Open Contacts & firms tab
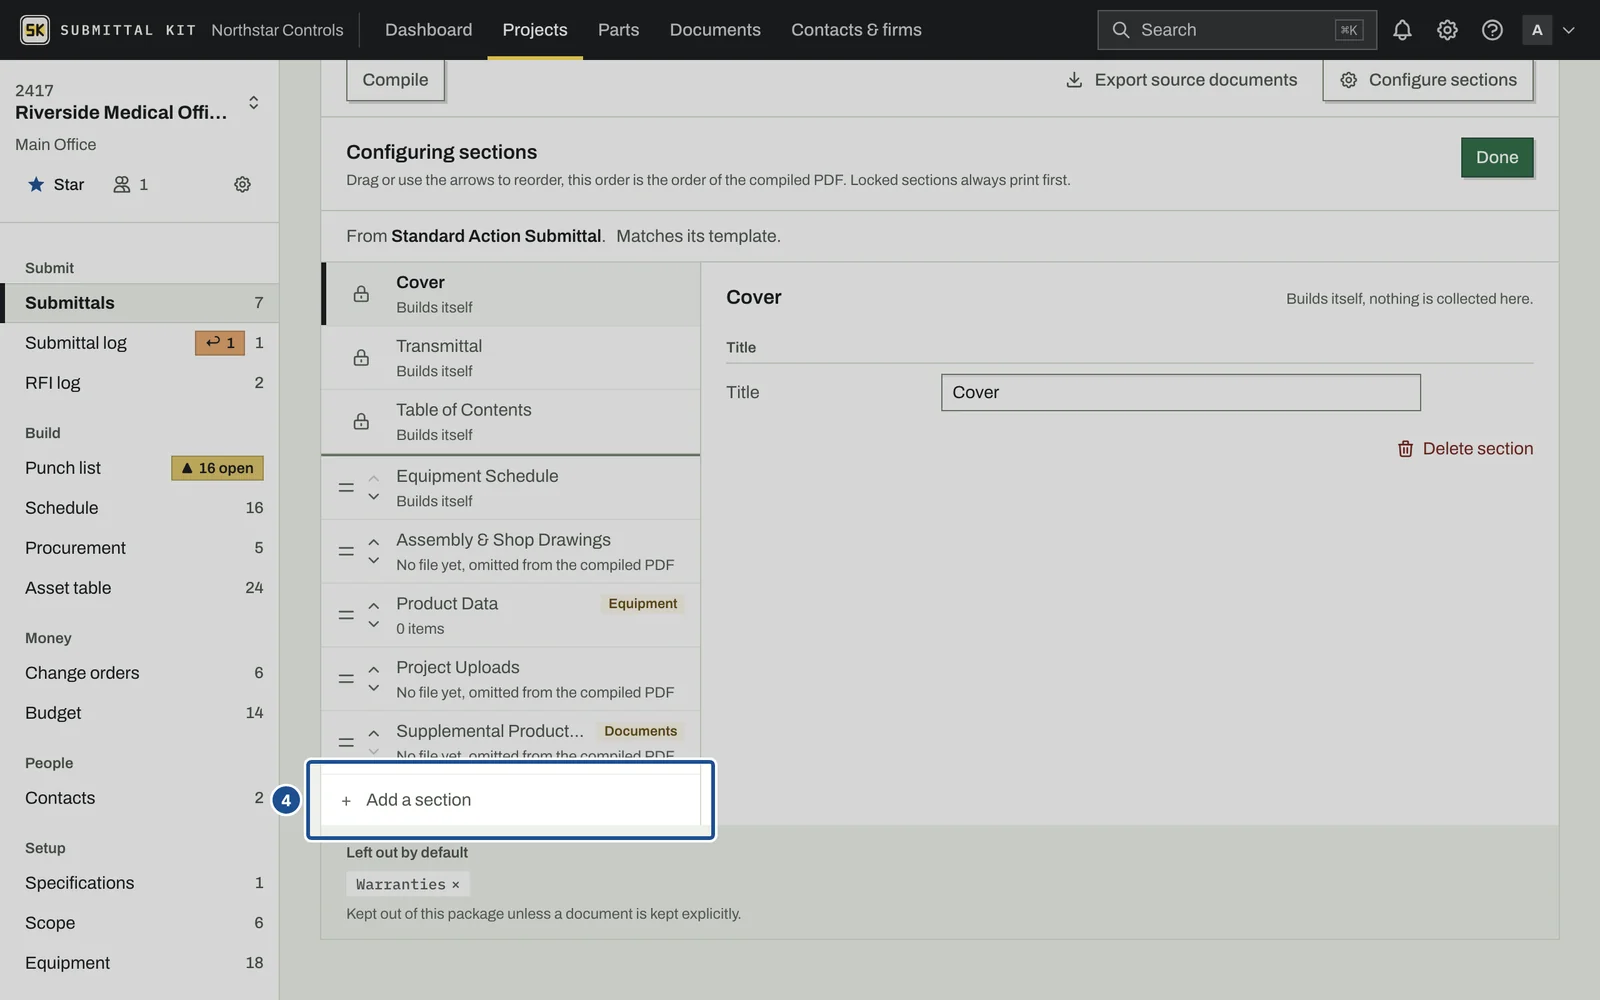This screenshot has height=1000, width=1600. click(x=856, y=30)
